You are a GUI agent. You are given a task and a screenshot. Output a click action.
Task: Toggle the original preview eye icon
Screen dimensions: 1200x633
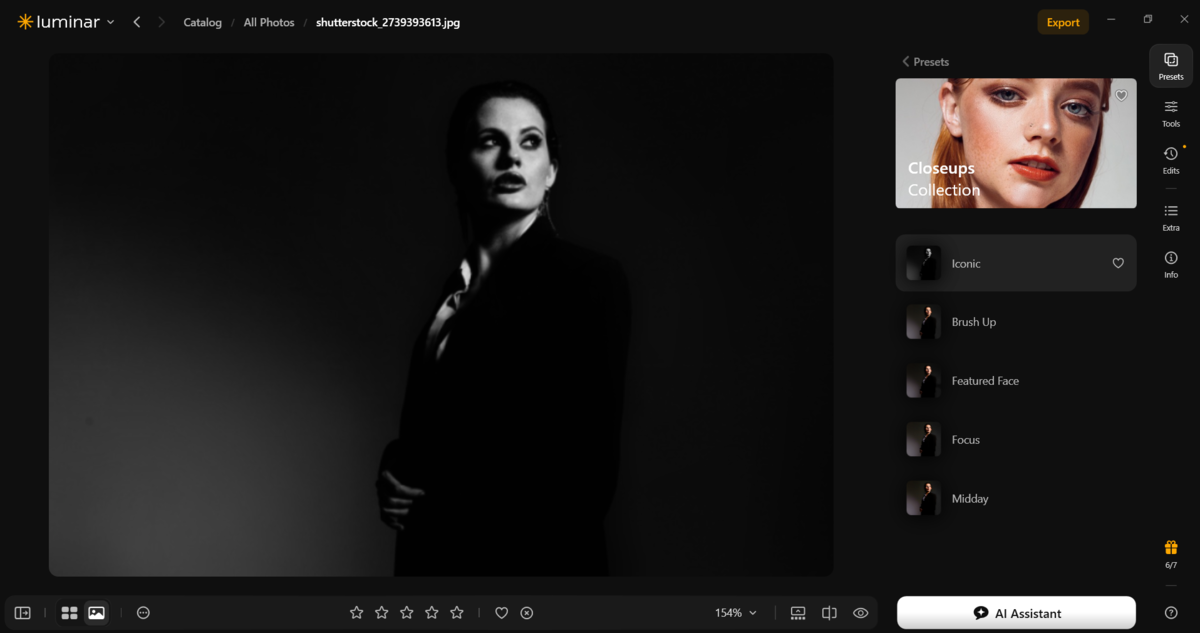[860, 613]
